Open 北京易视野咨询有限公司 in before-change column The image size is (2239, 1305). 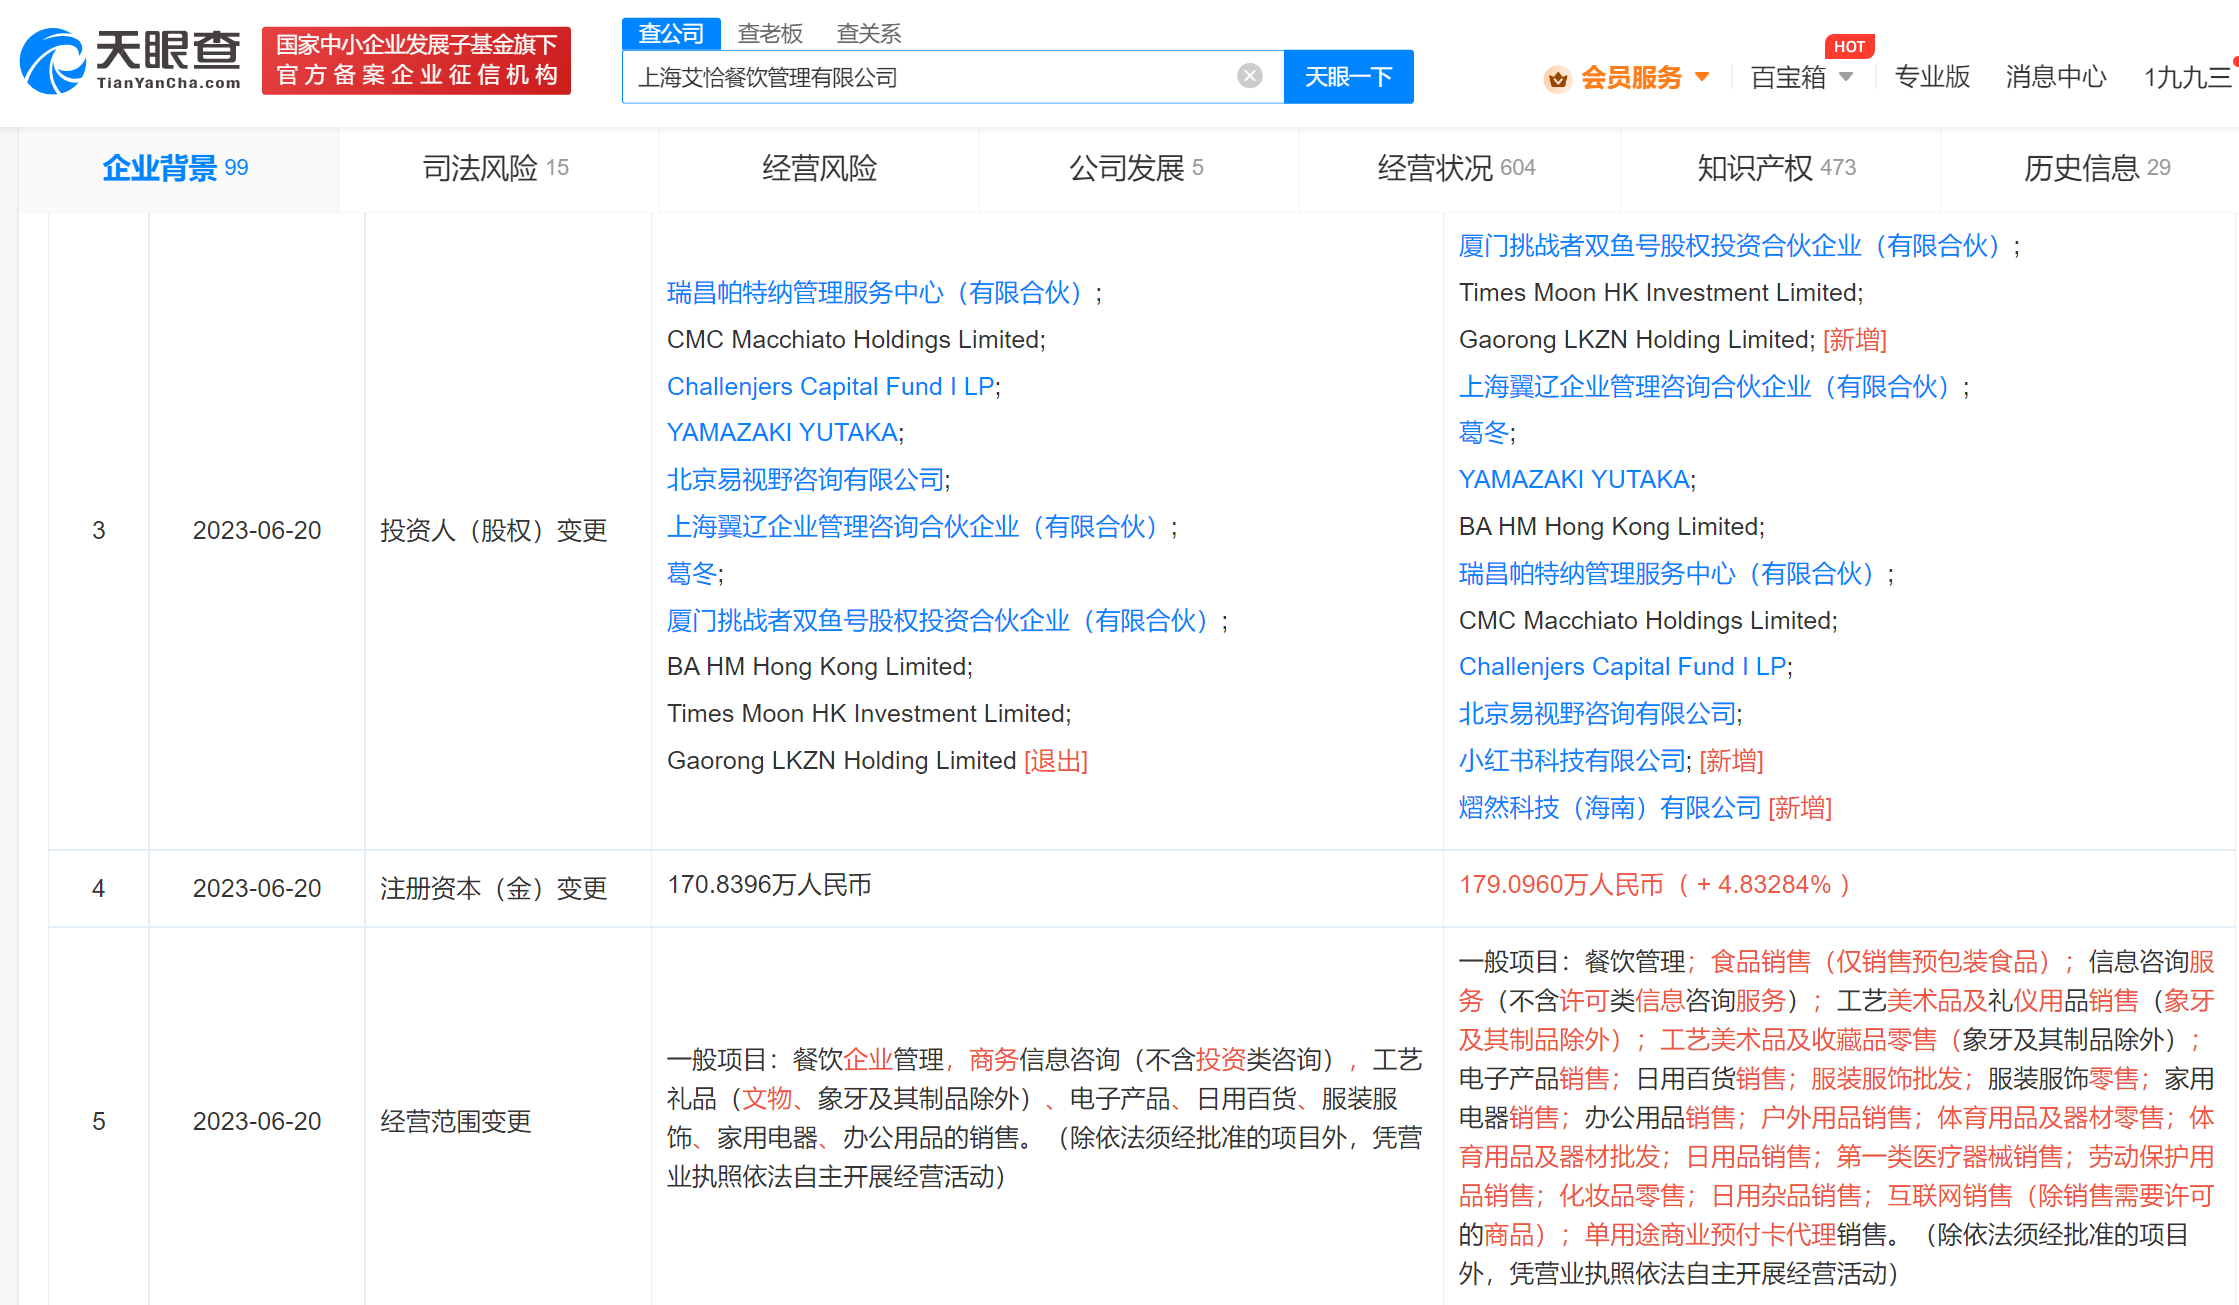tap(805, 480)
